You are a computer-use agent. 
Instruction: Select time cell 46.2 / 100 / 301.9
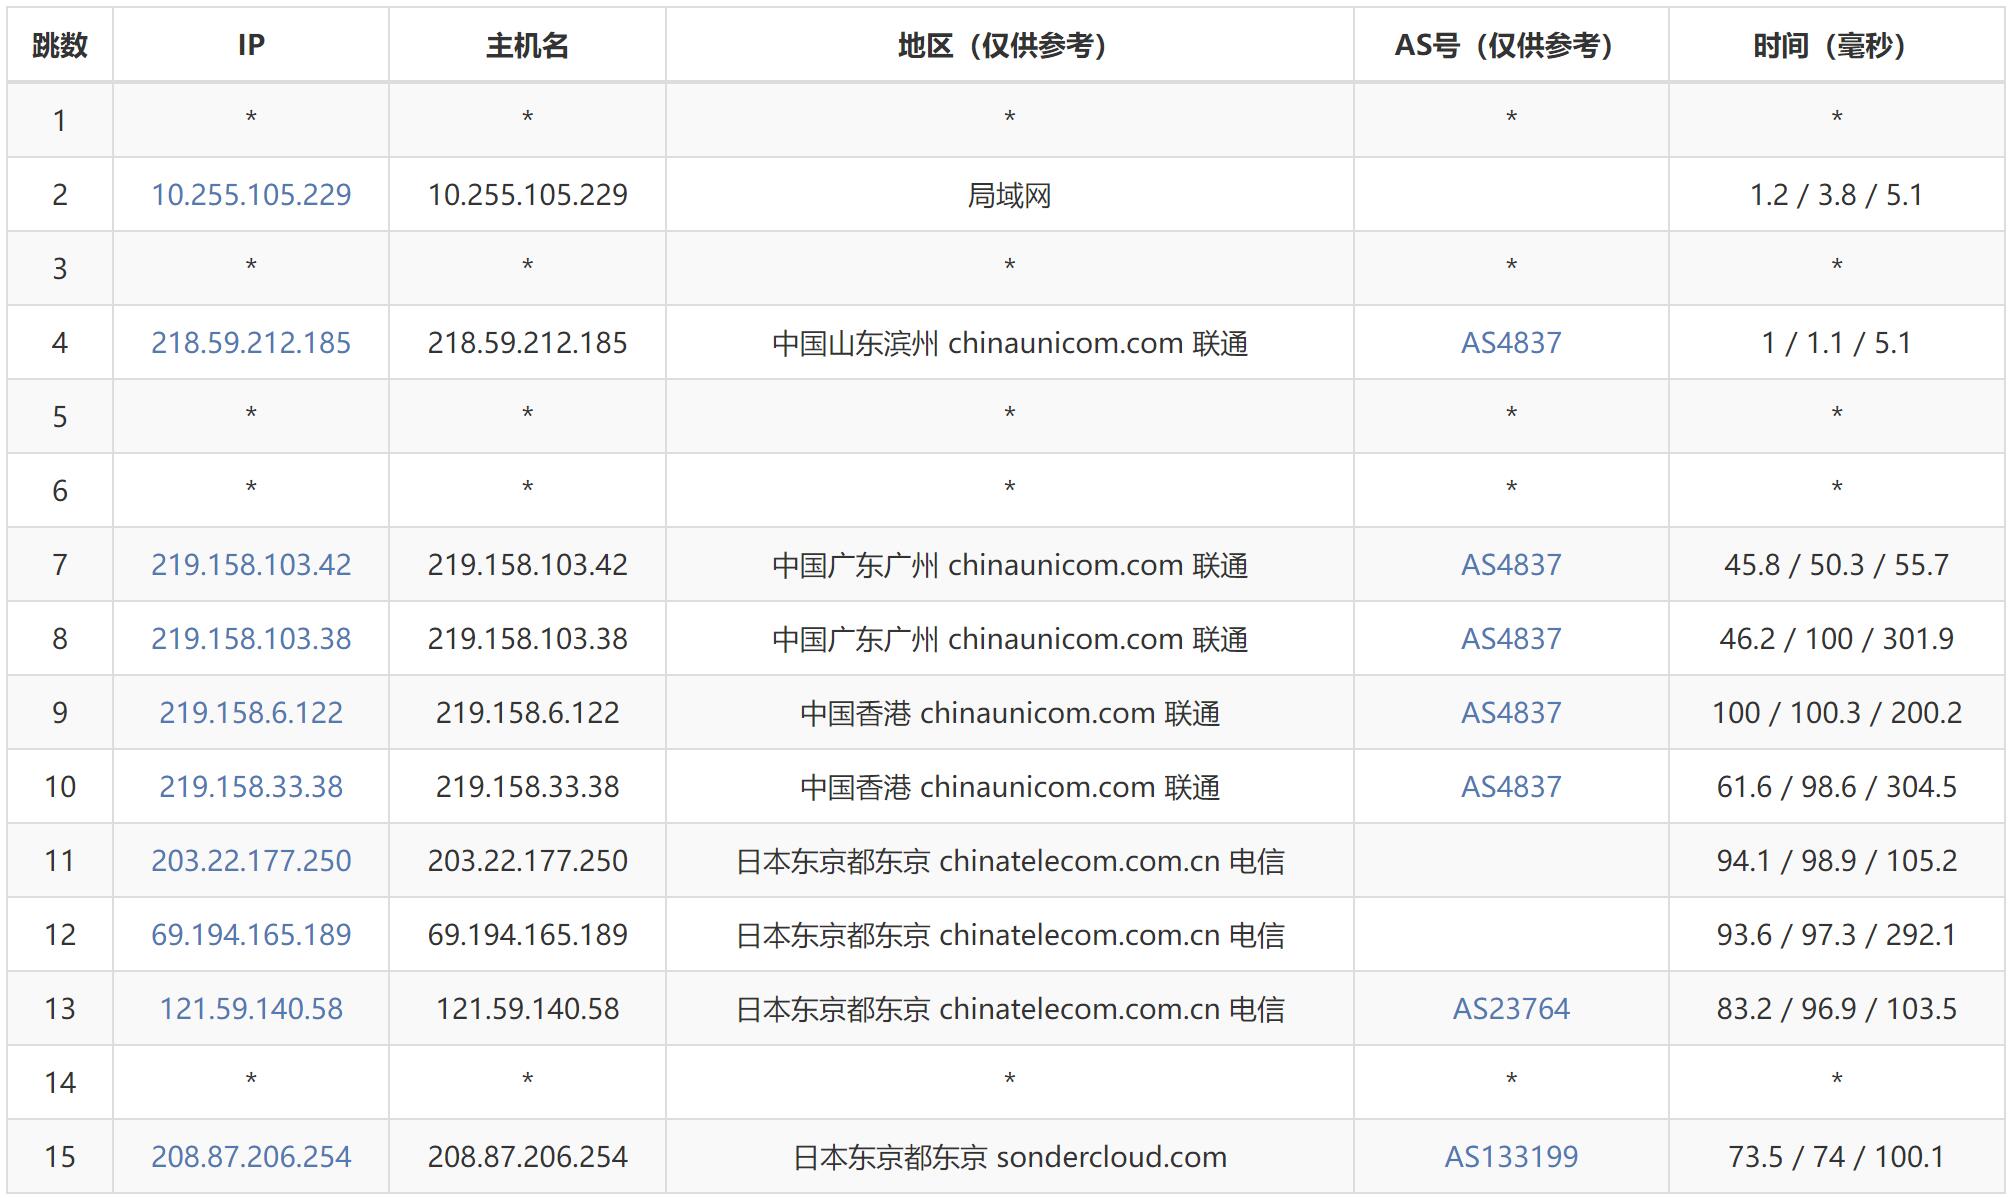click(1837, 638)
